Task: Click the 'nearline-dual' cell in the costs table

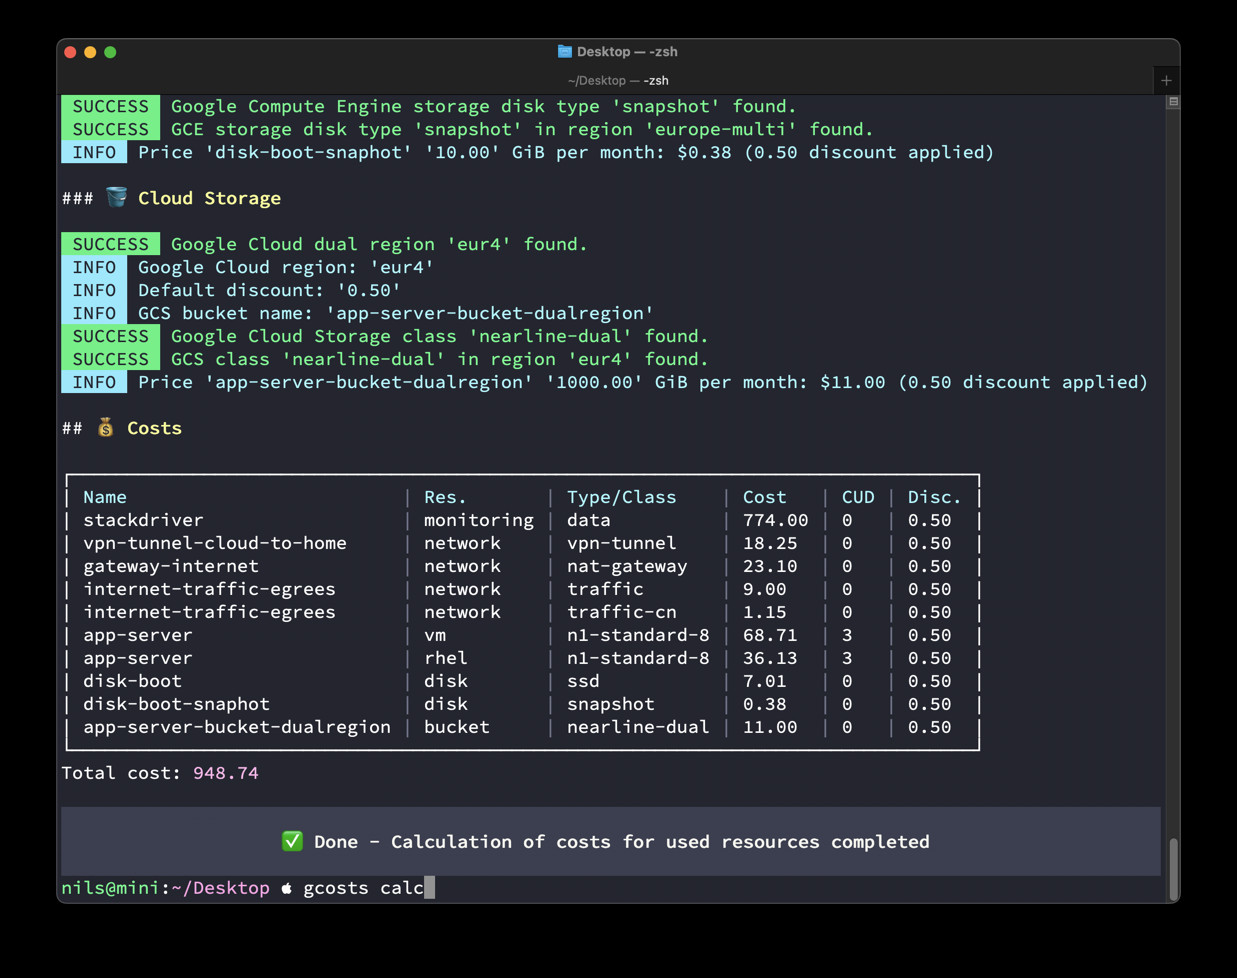Action: (x=637, y=727)
